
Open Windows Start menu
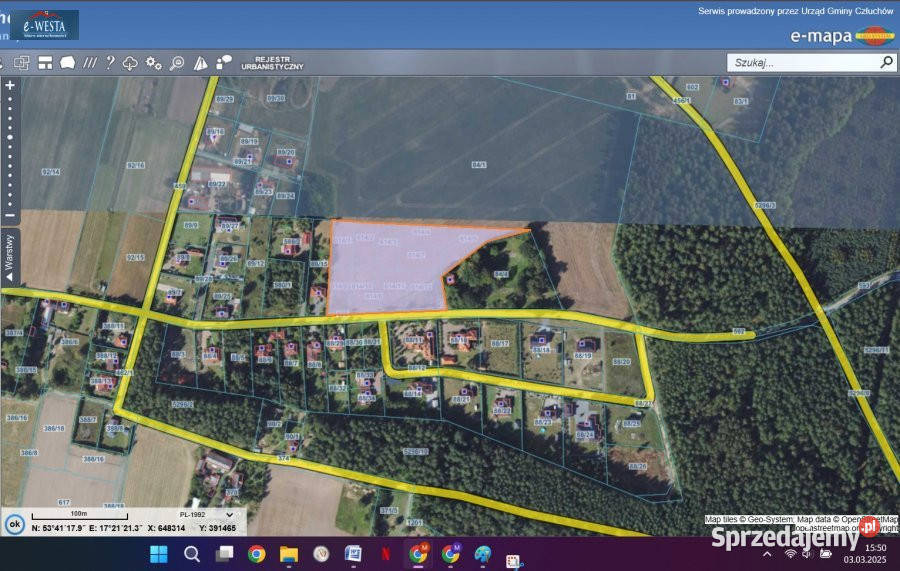158,553
